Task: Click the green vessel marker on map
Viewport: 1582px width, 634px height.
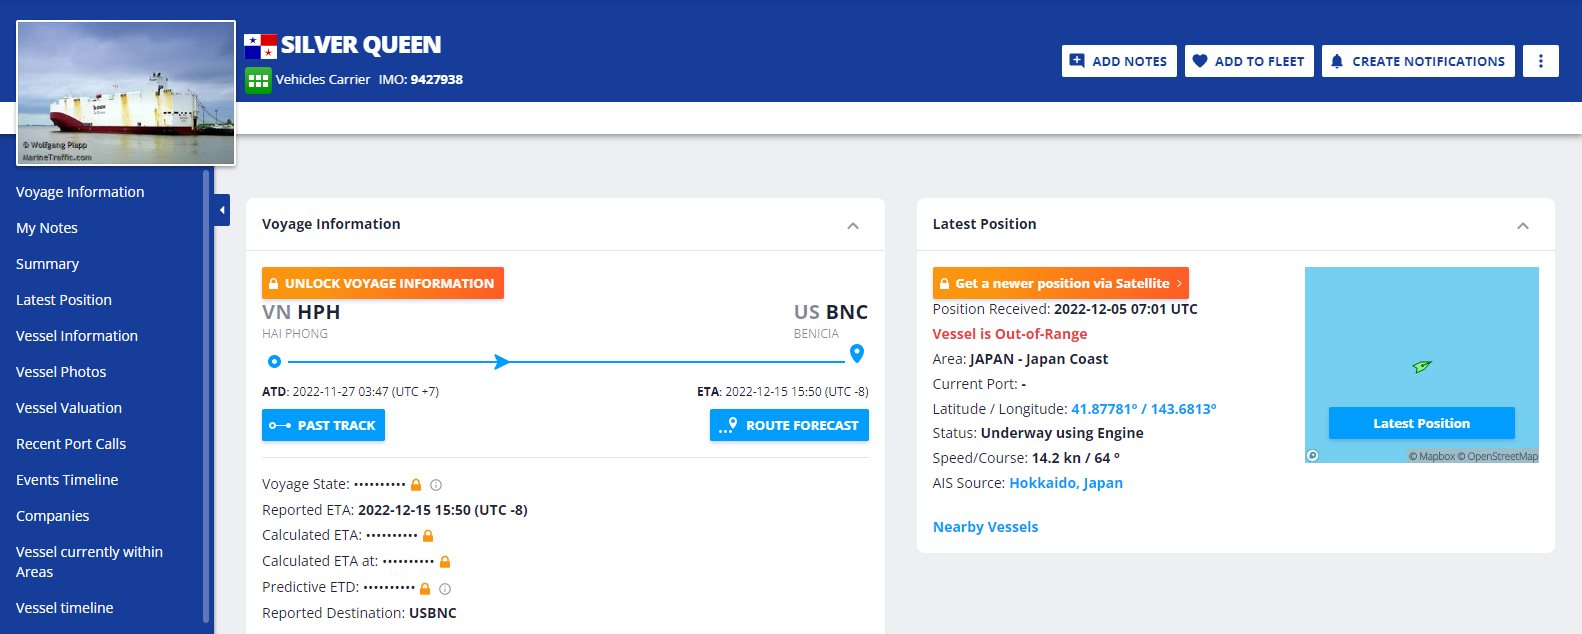Action: (1421, 367)
